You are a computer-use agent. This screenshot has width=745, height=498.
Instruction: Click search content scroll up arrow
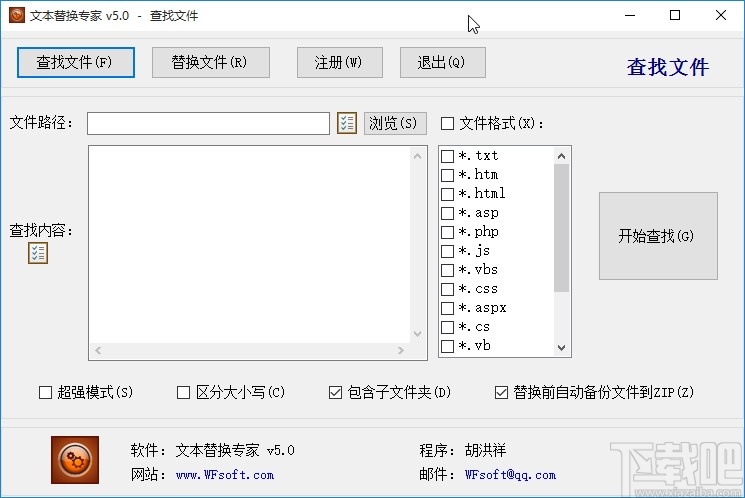click(x=417, y=156)
